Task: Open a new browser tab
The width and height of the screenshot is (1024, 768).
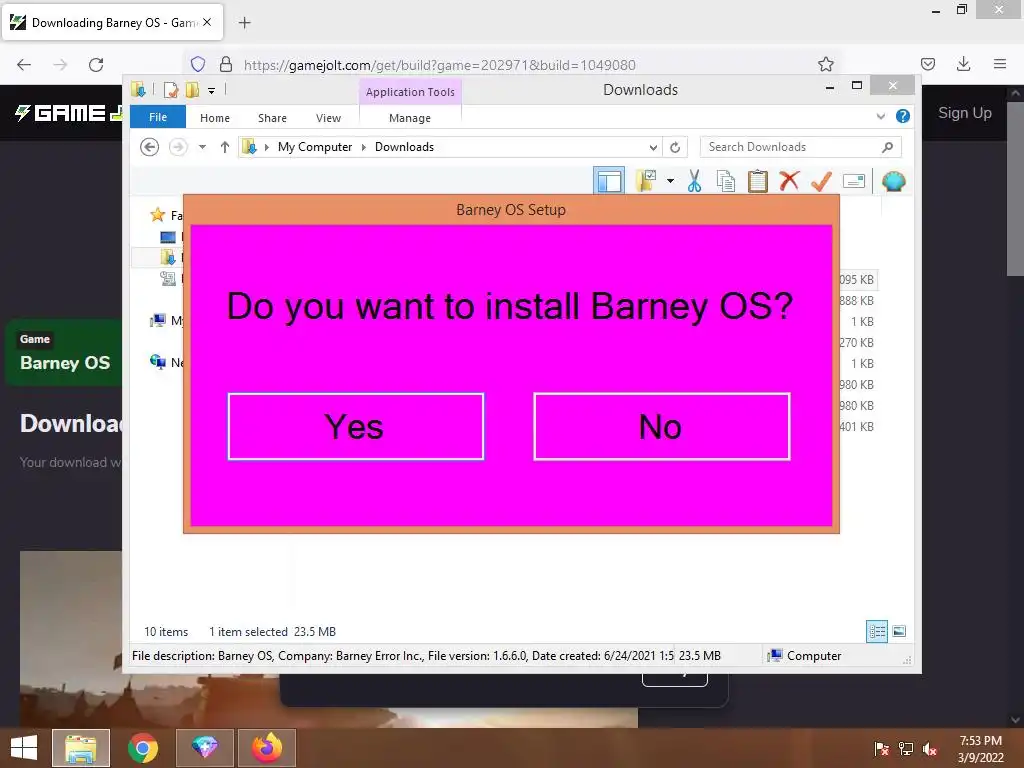Action: 244,23
